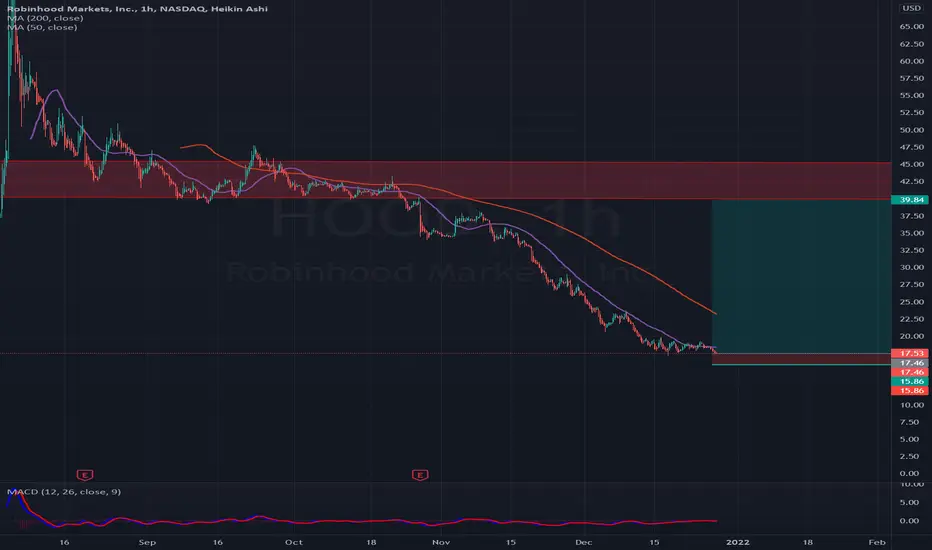The height and width of the screenshot is (550, 932).
Task: Click the earnings E marker near September
Action: [85, 474]
